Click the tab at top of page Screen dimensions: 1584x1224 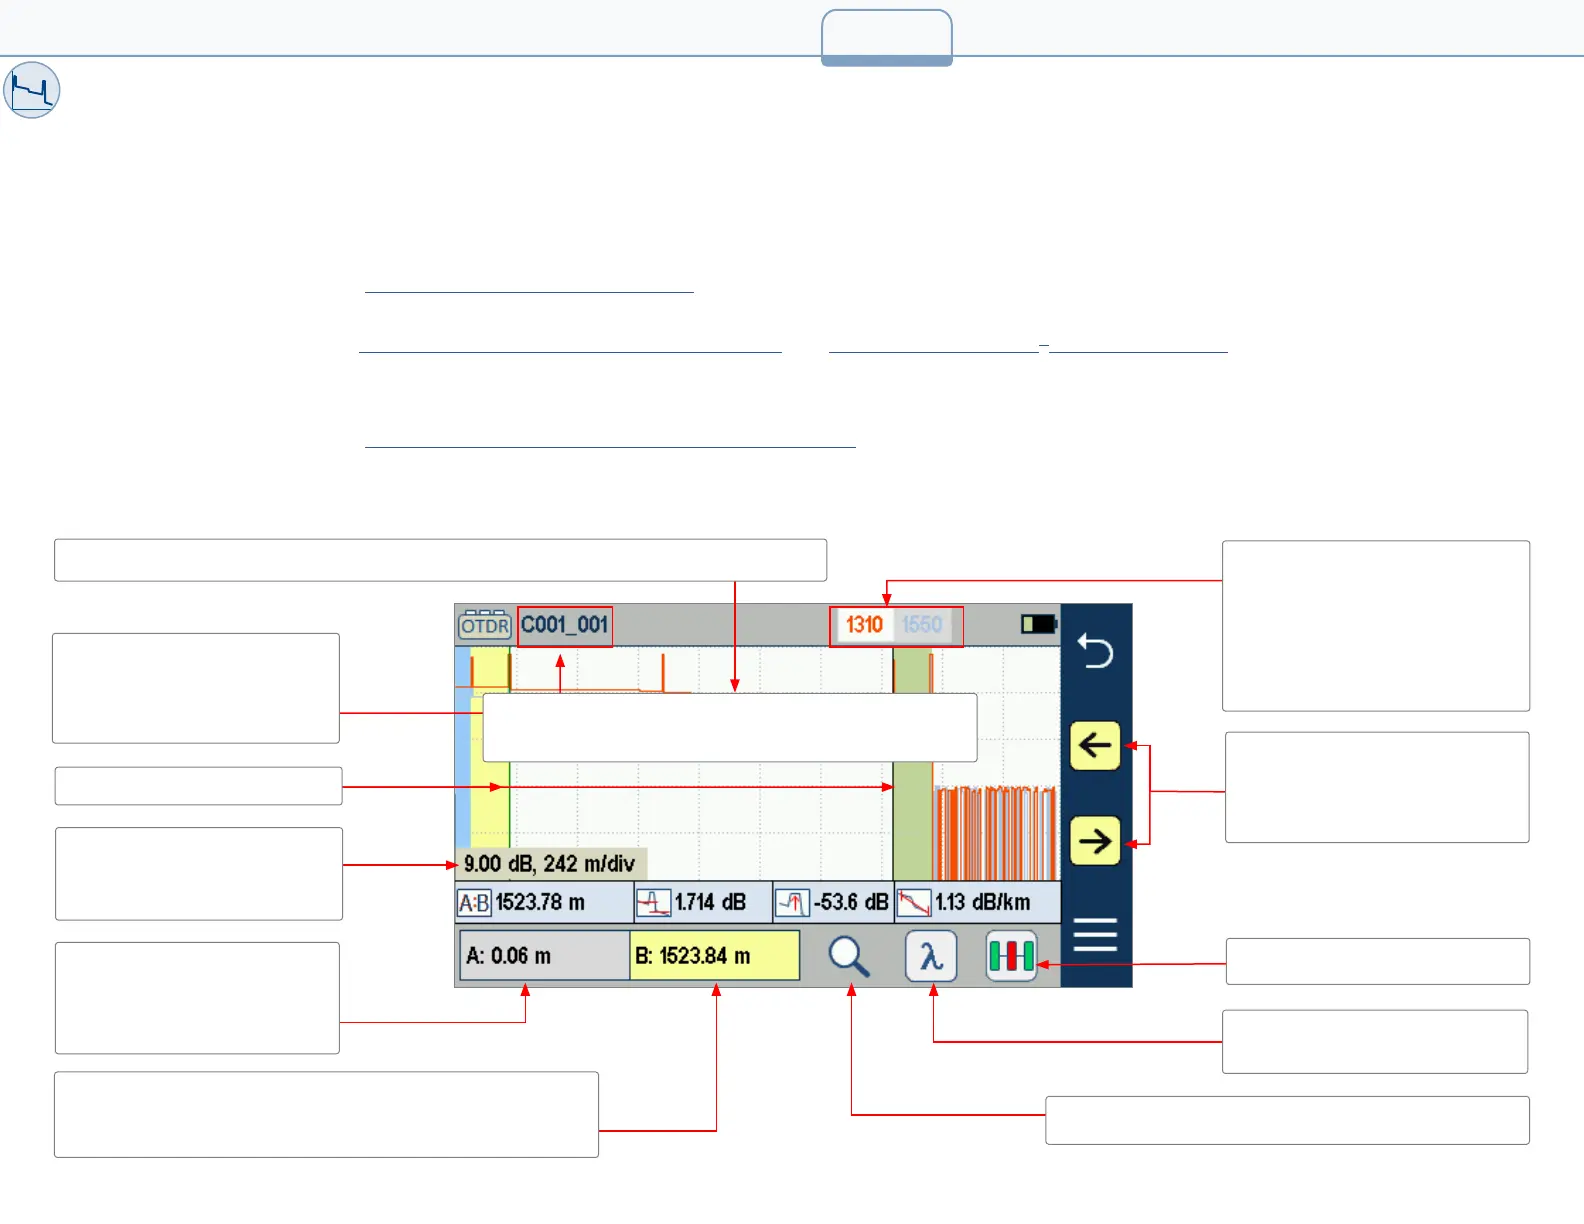[x=887, y=38]
